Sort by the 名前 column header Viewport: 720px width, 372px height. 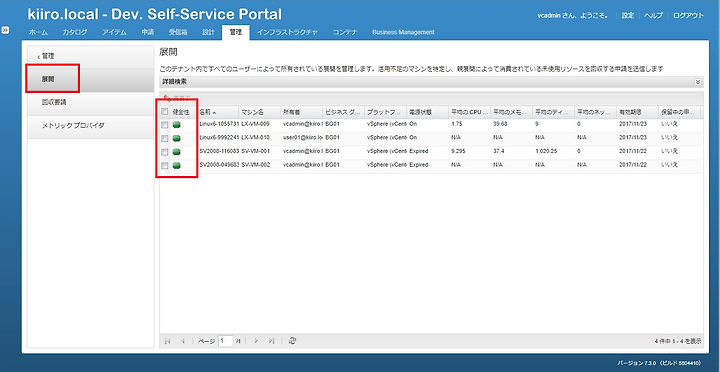(x=217, y=112)
